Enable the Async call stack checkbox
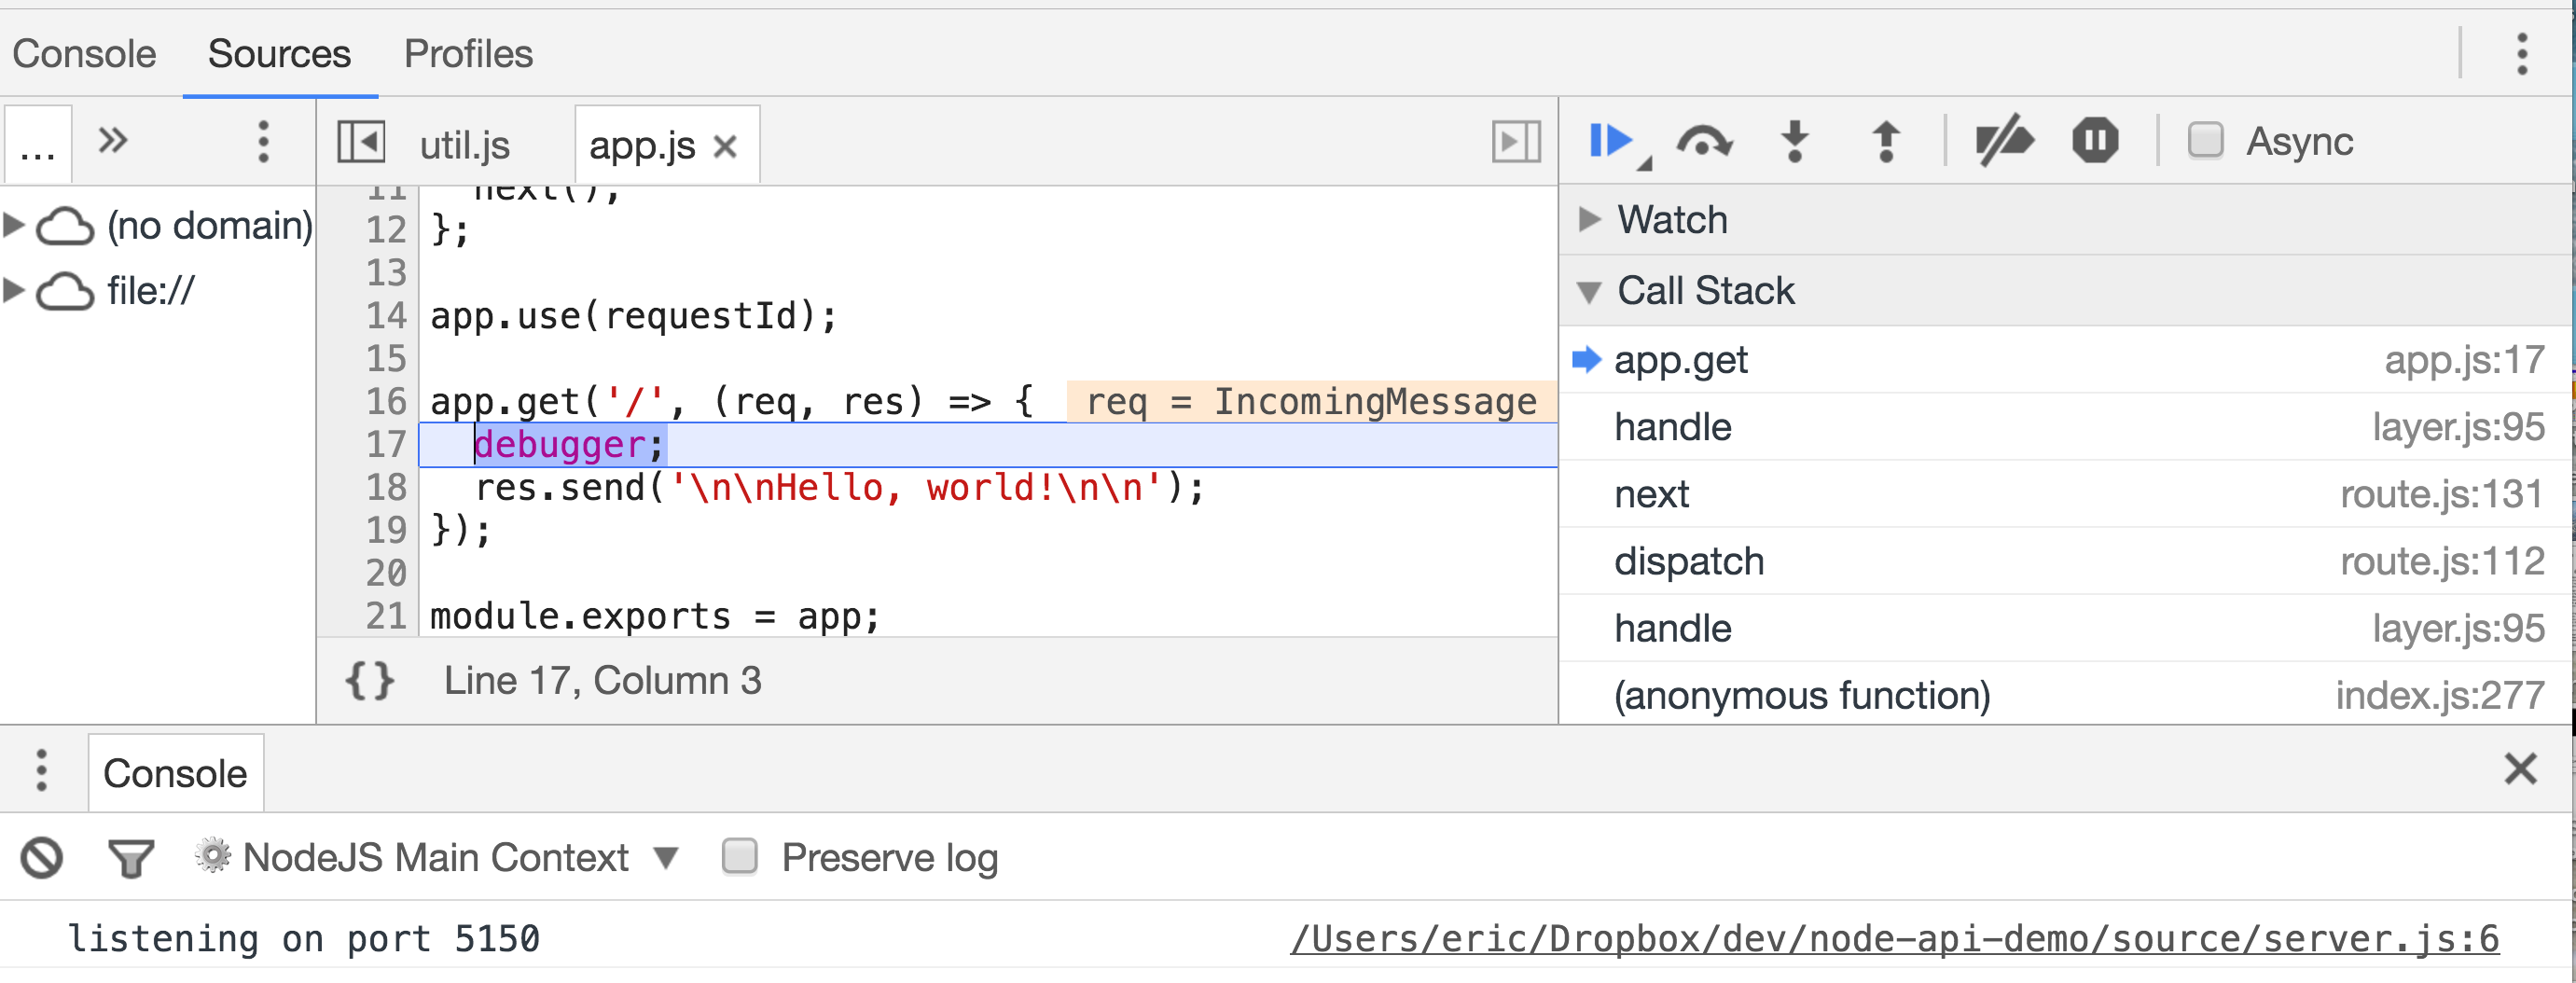 [x=2206, y=141]
